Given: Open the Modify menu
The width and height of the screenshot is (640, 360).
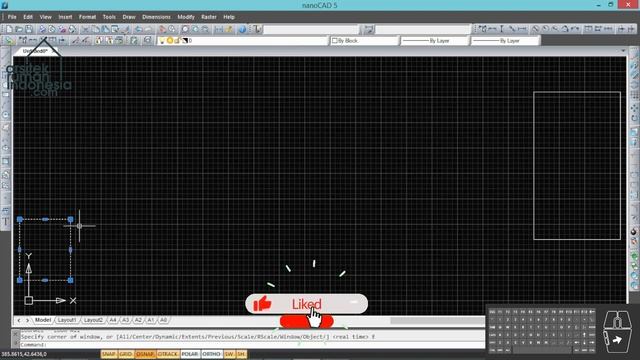Looking at the screenshot, I should [x=186, y=17].
